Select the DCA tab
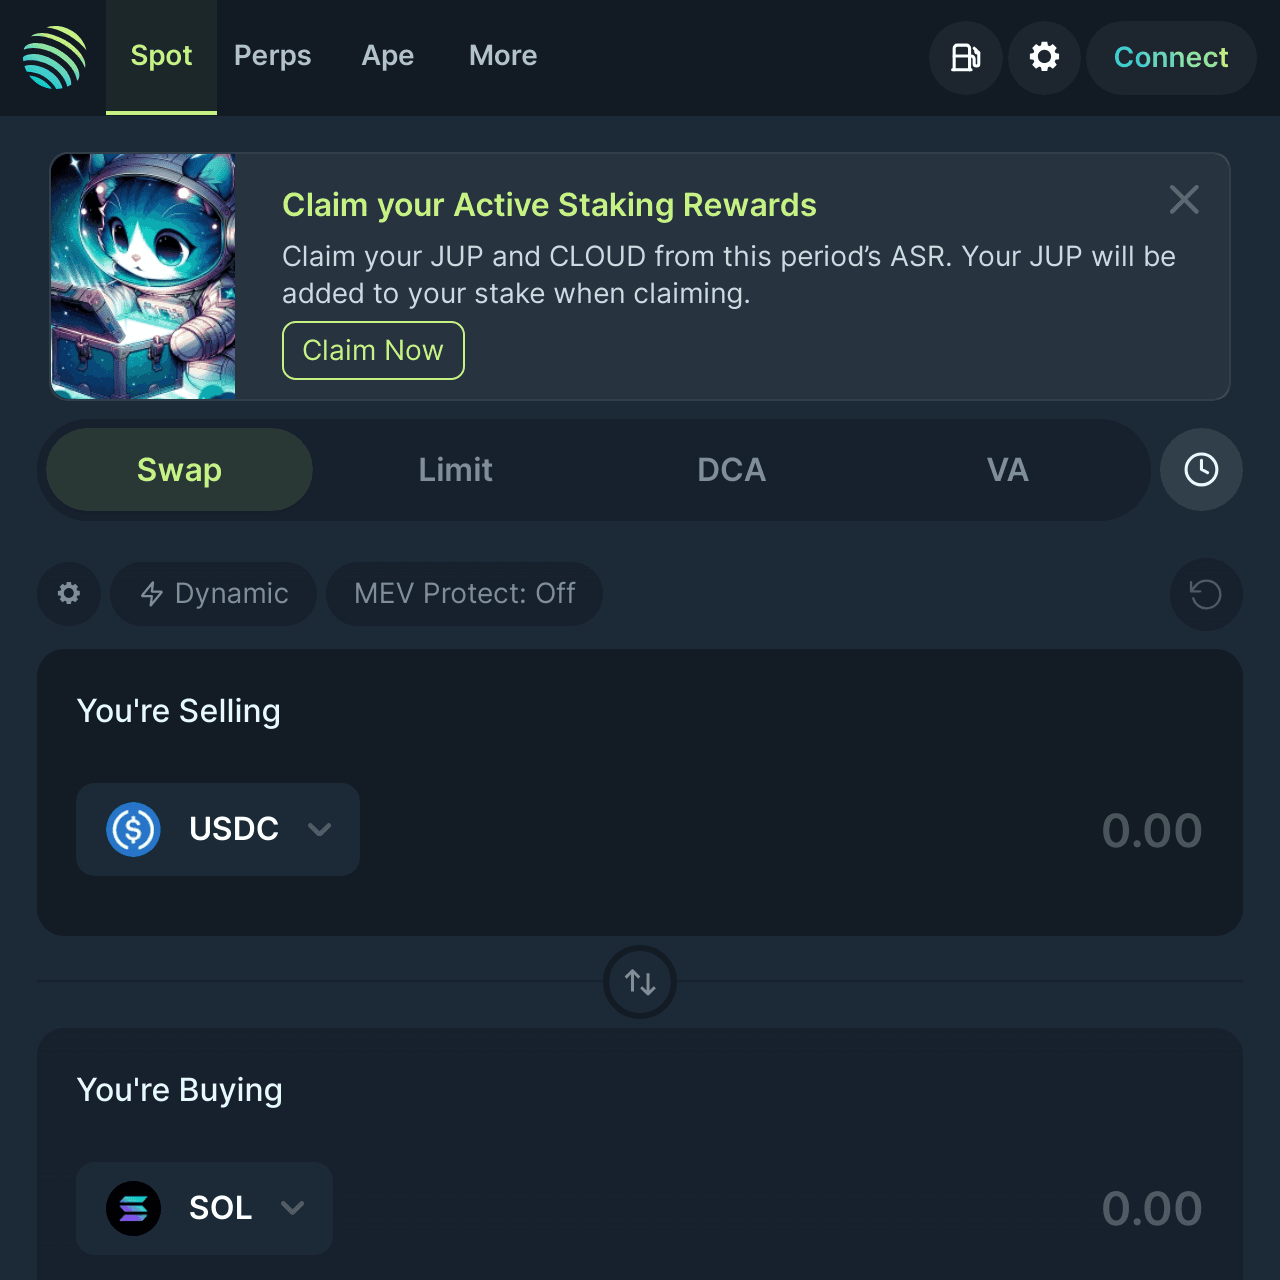The width and height of the screenshot is (1280, 1280). (731, 470)
